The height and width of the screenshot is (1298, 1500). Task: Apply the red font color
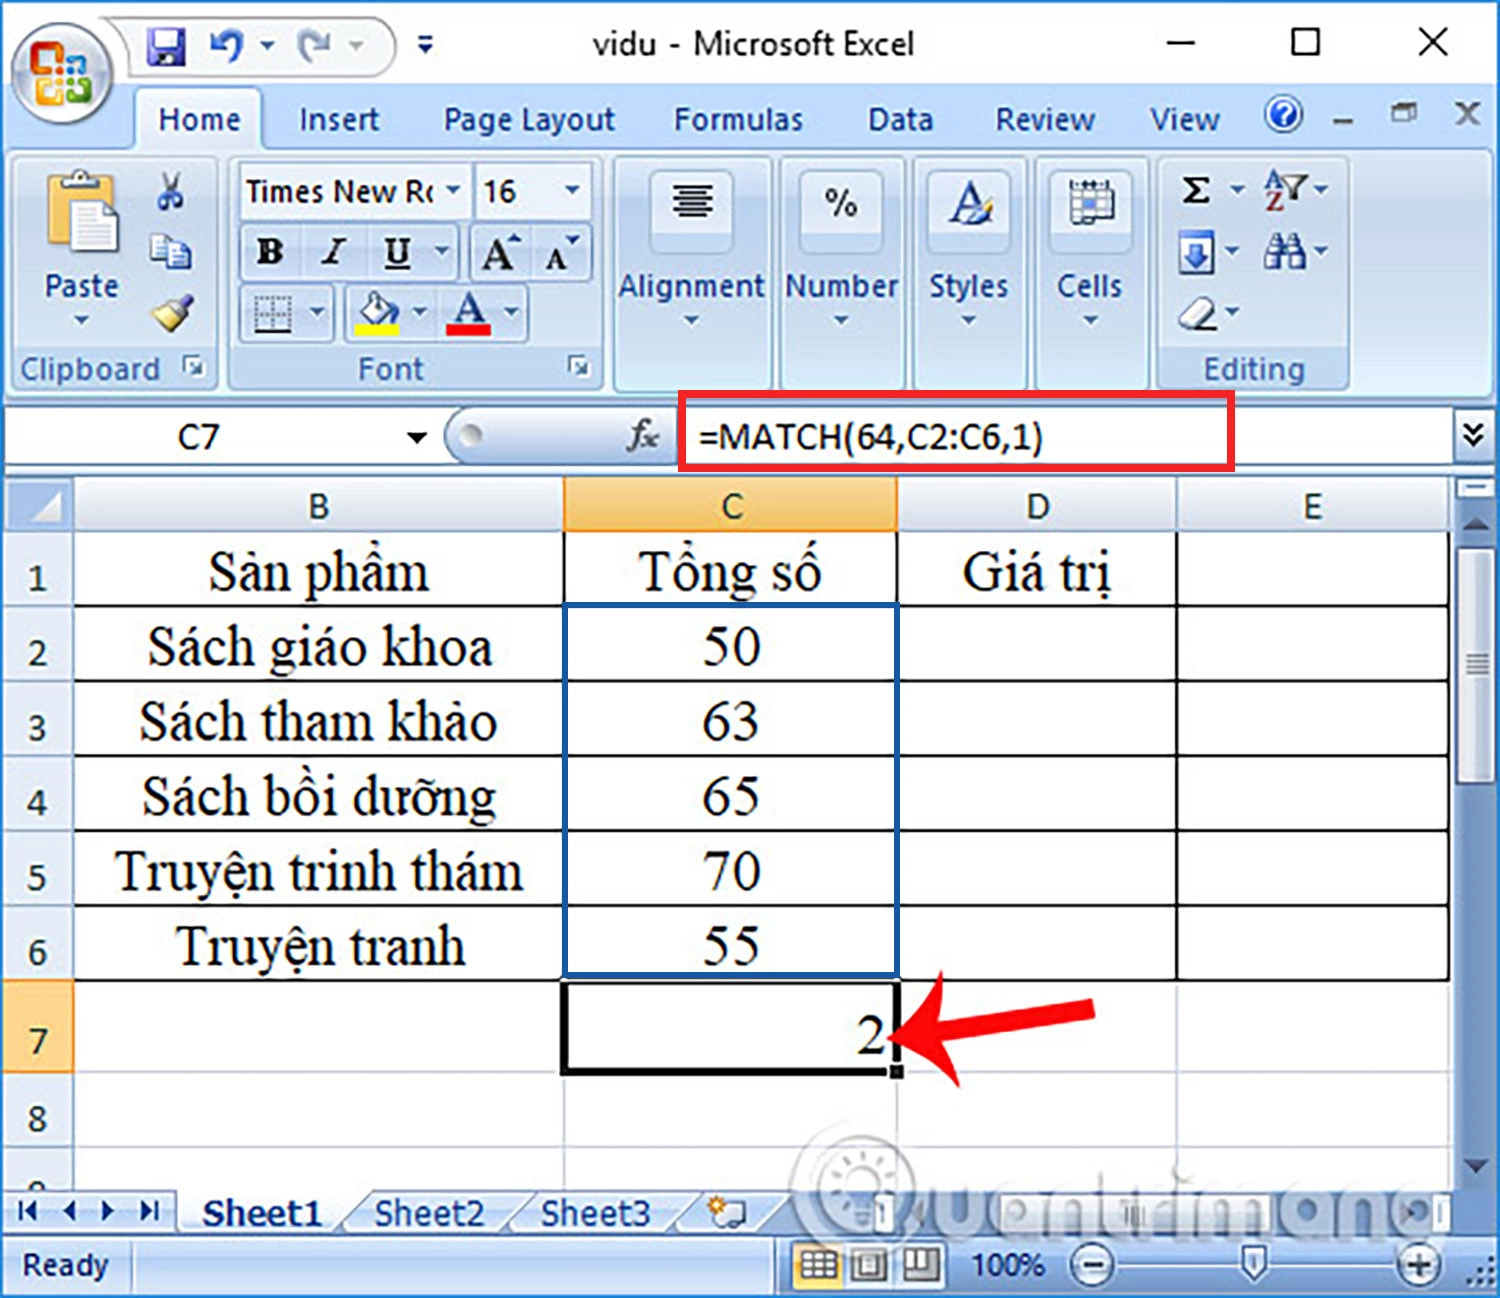(x=469, y=313)
